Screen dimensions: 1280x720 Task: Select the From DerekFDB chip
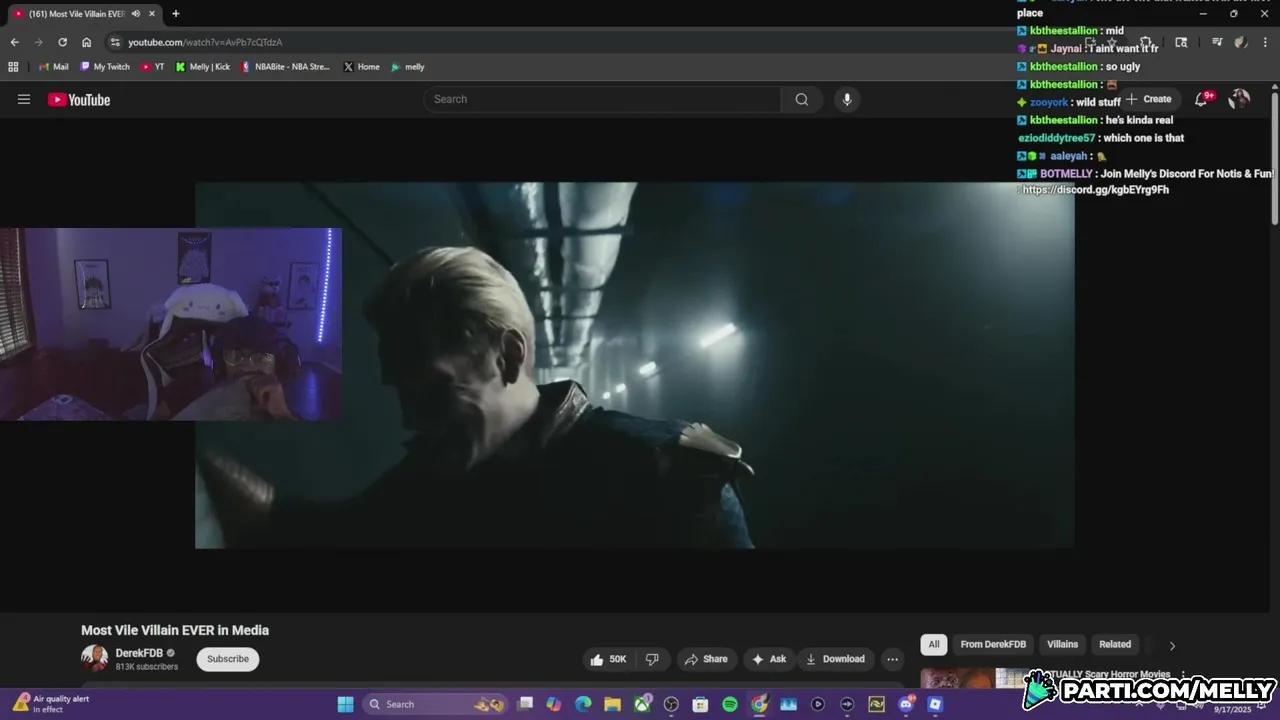[993, 644]
